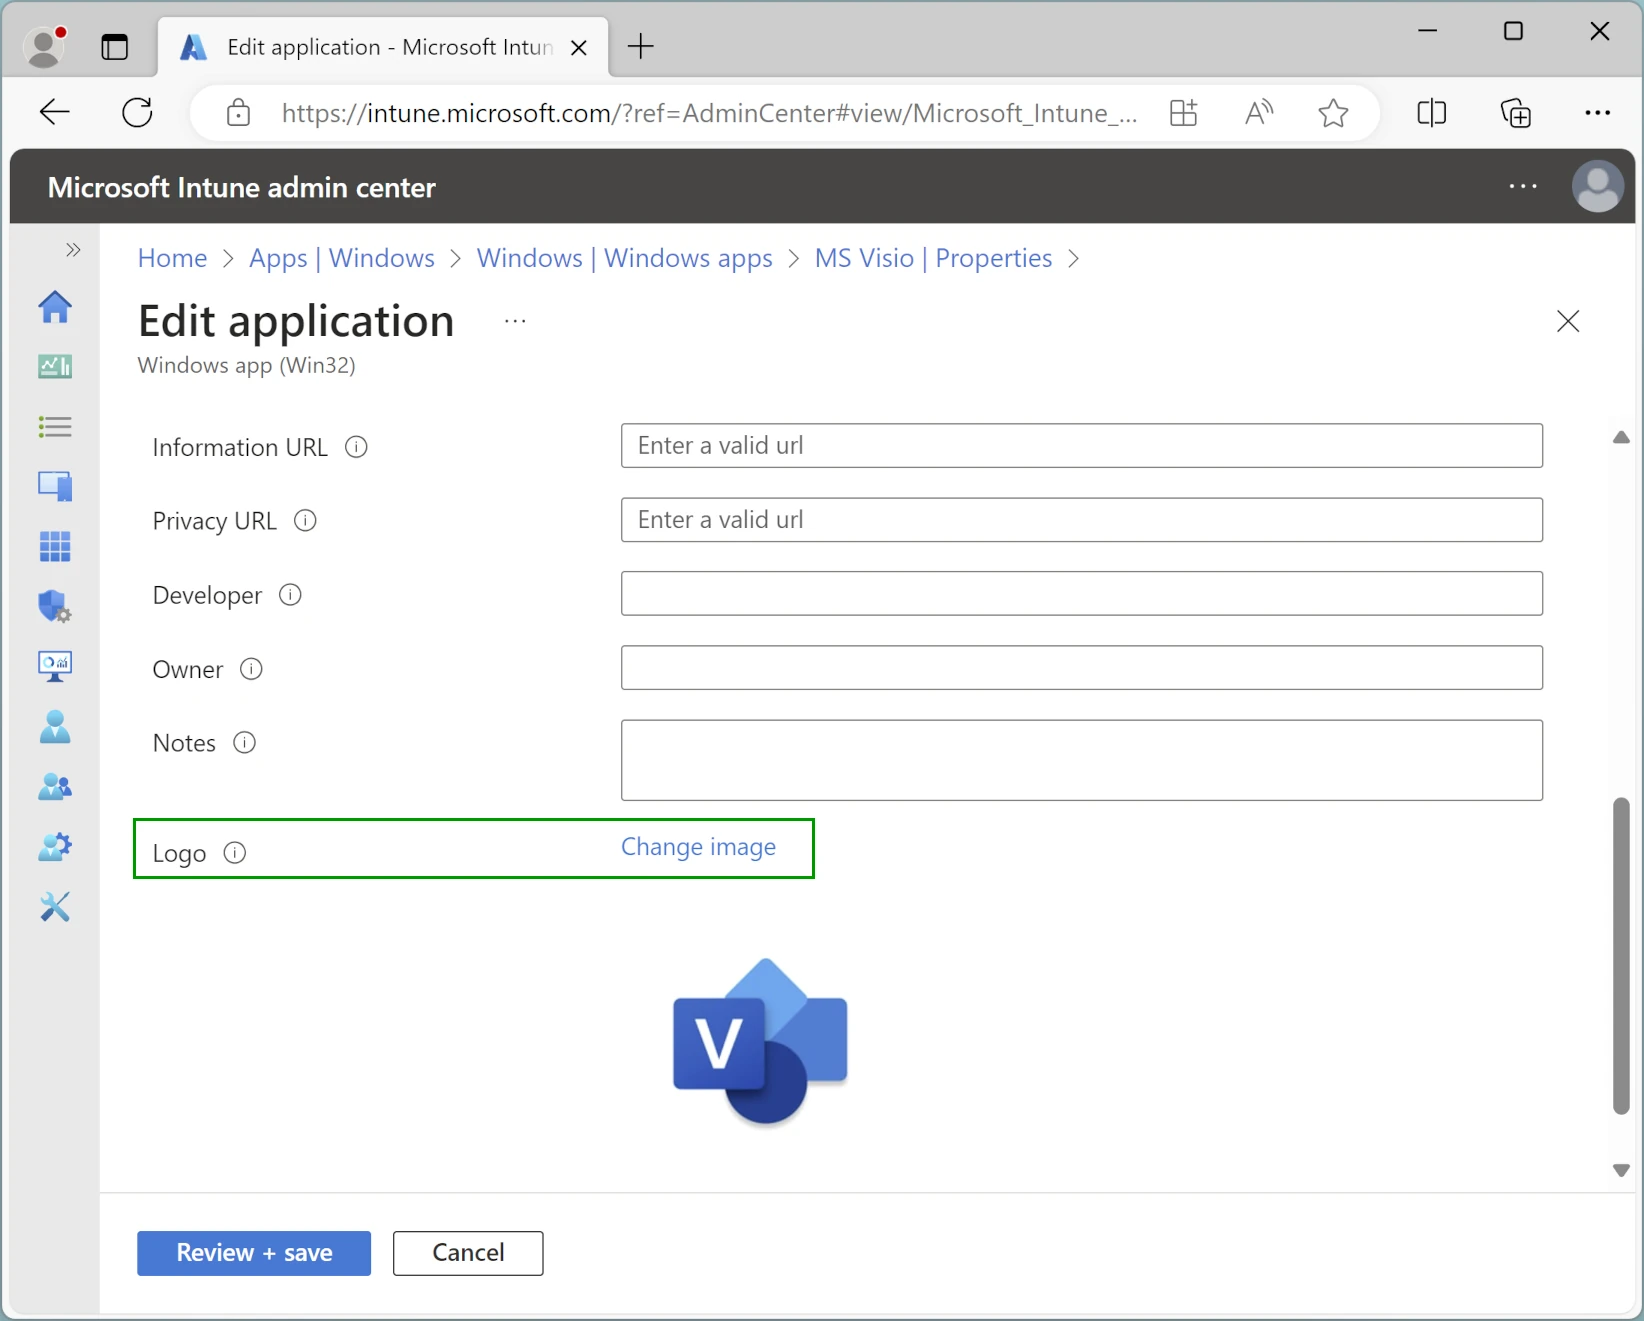Click the scroll down arrow

(x=1621, y=1170)
